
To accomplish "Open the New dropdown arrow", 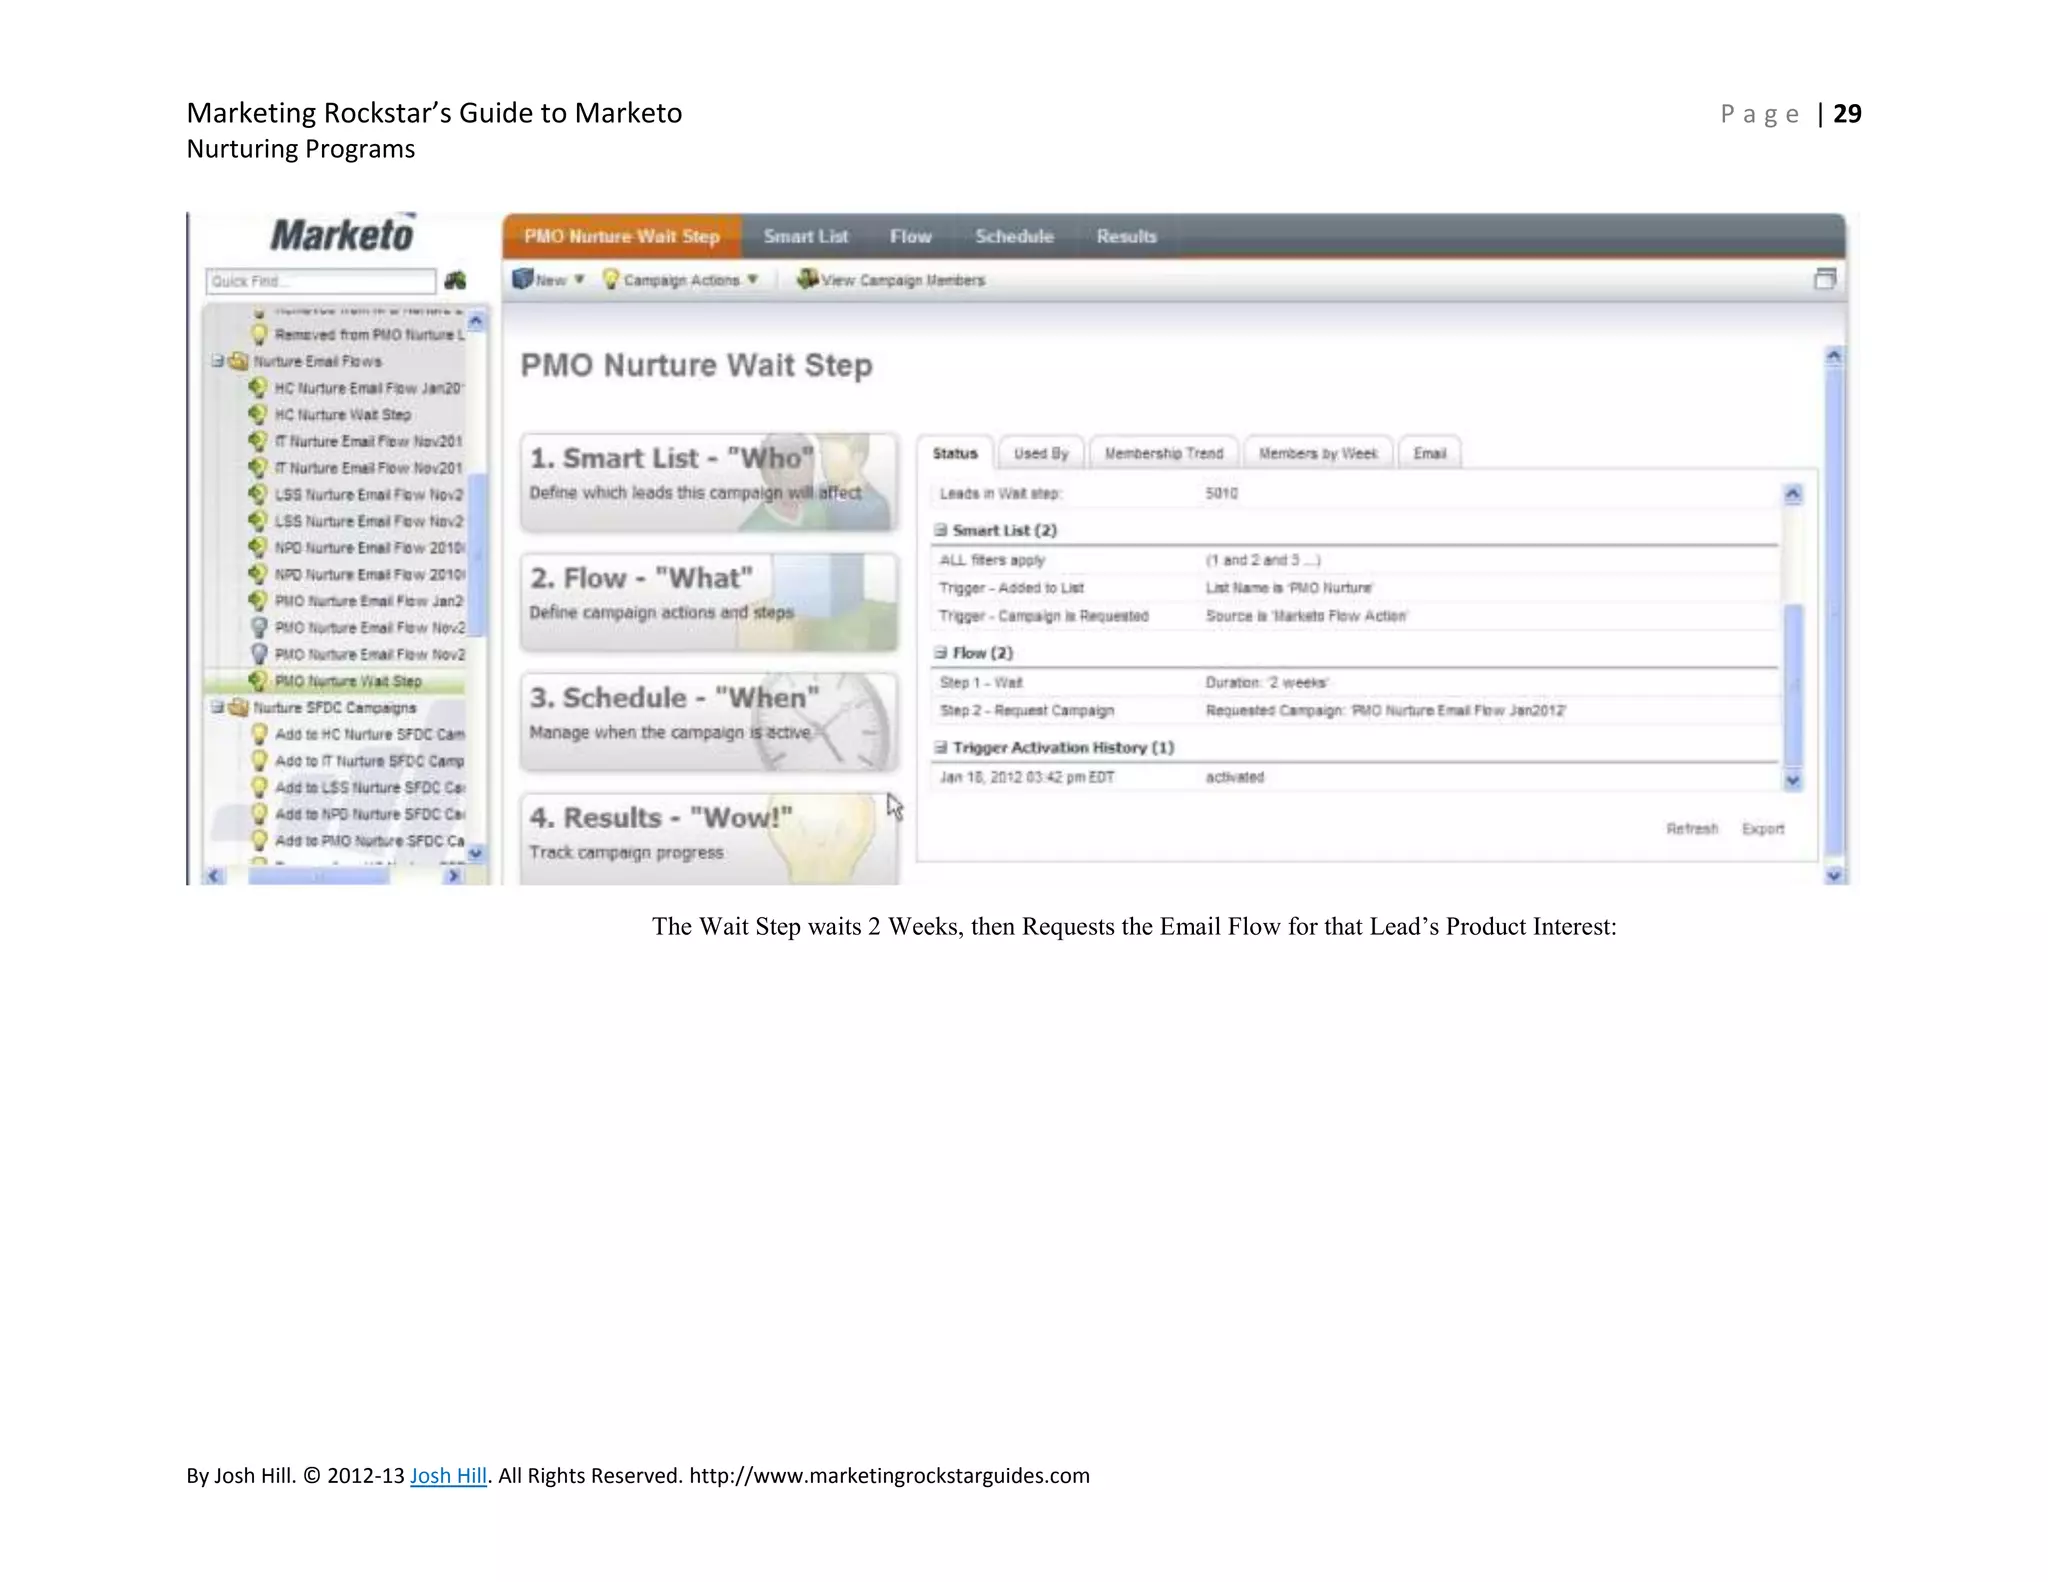I will click(579, 280).
